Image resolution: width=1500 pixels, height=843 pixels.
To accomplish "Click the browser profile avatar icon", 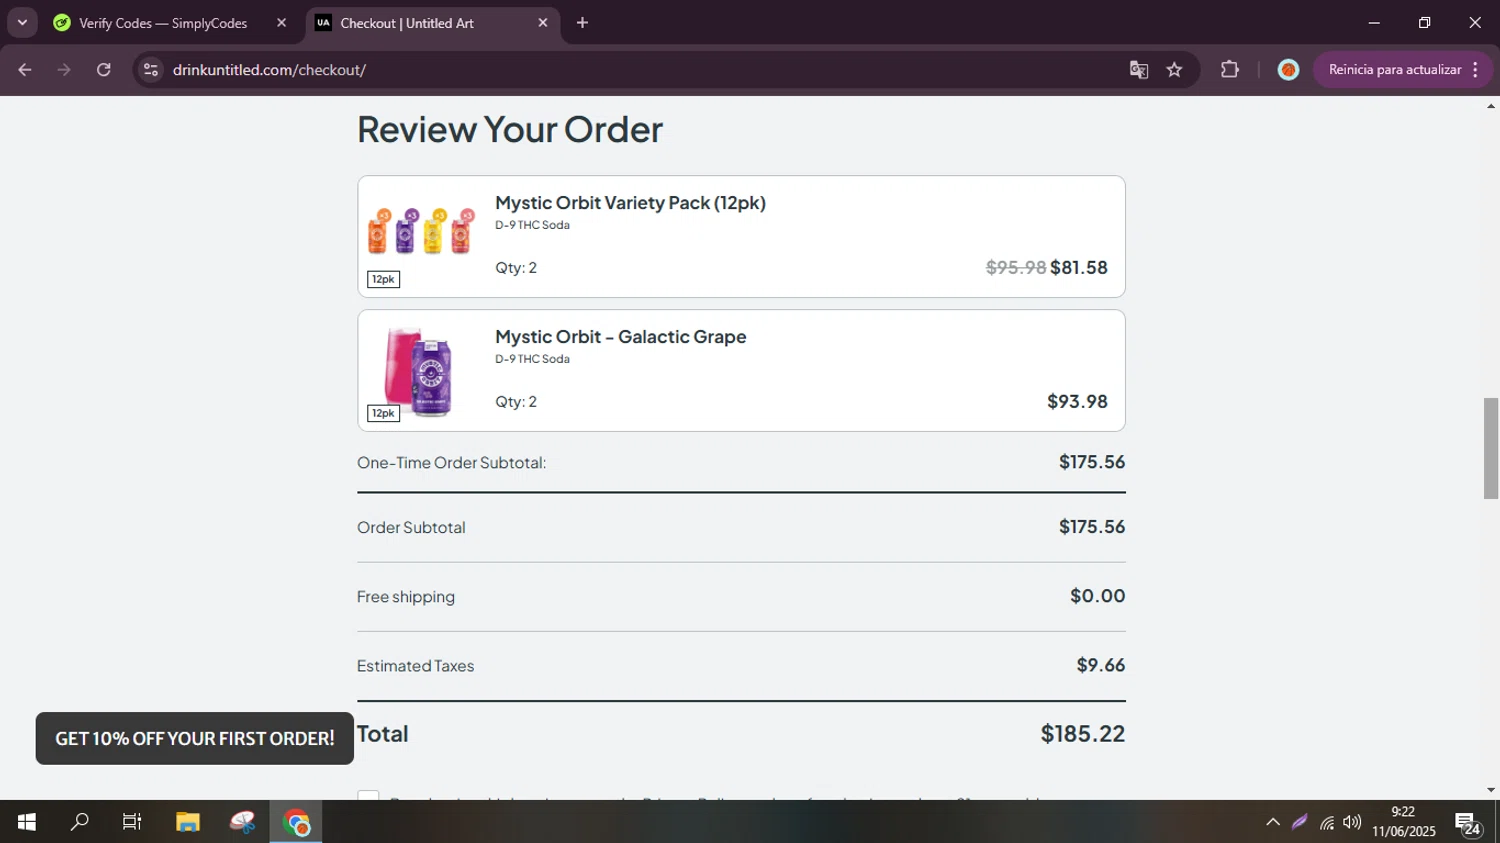I will [1288, 70].
